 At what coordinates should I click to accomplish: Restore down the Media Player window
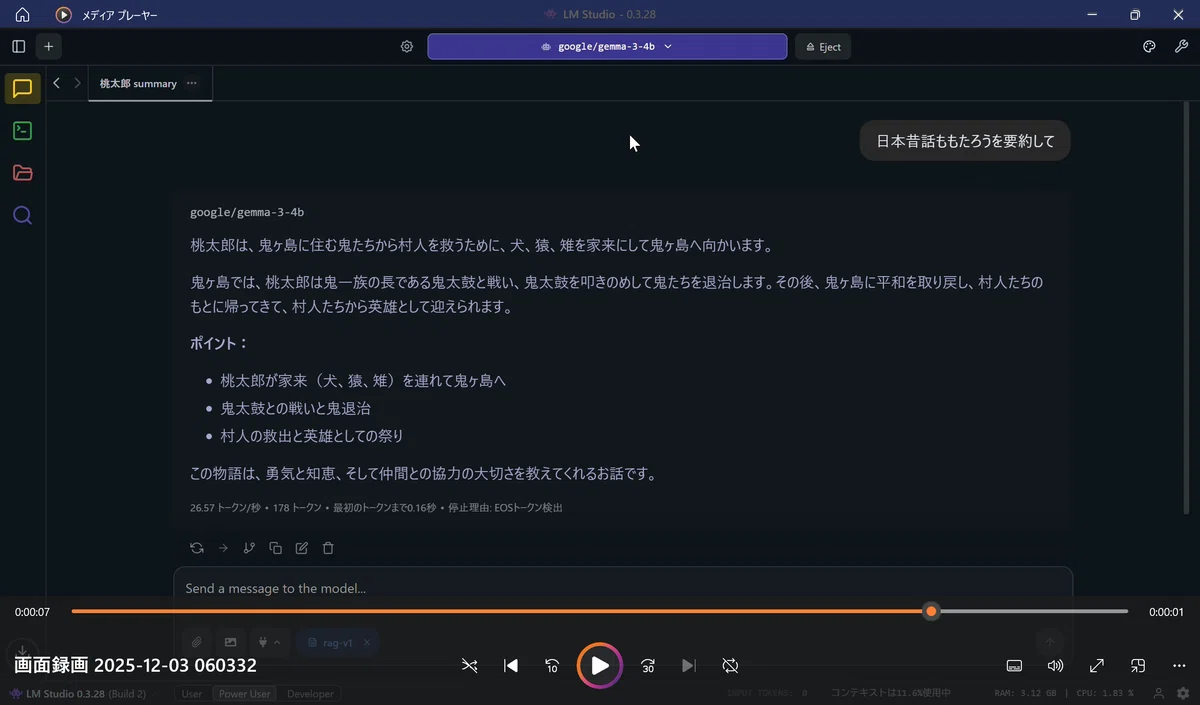[x=1135, y=15]
